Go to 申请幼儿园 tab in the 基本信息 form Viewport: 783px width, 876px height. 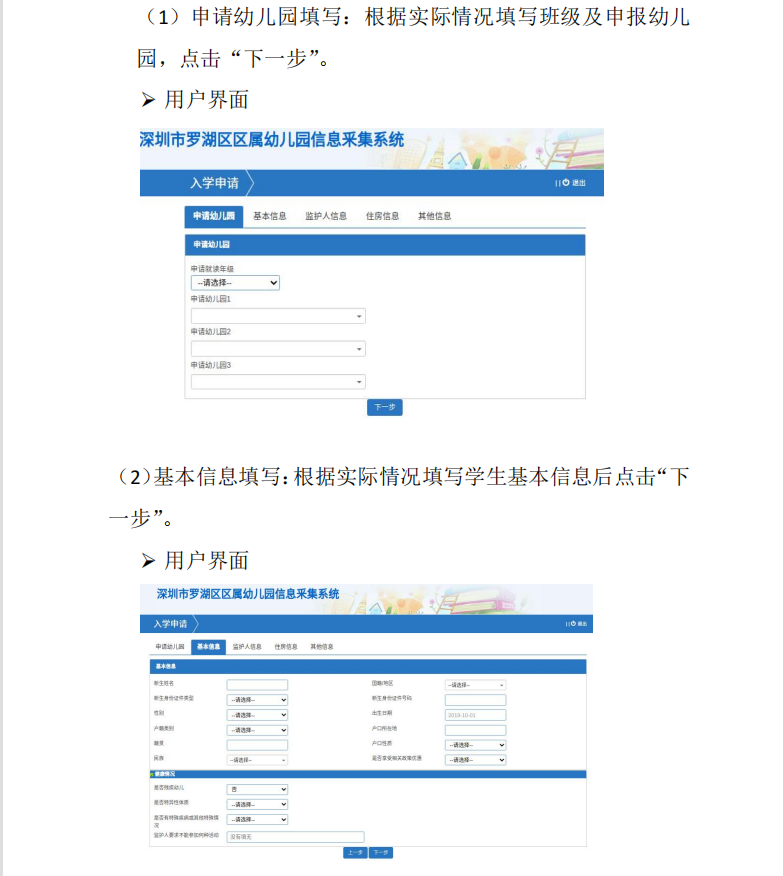(x=170, y=646)
